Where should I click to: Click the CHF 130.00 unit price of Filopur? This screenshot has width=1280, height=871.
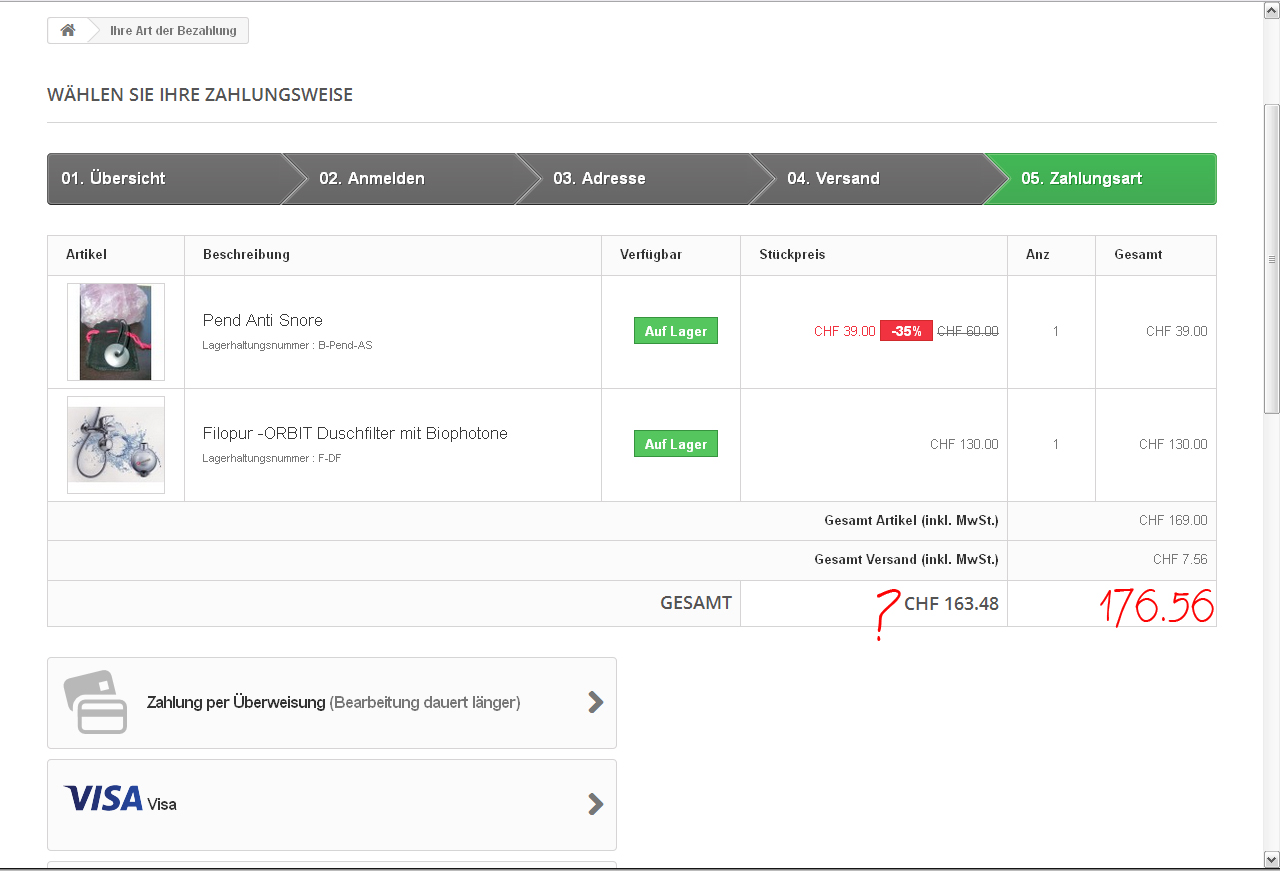point(964,444)
